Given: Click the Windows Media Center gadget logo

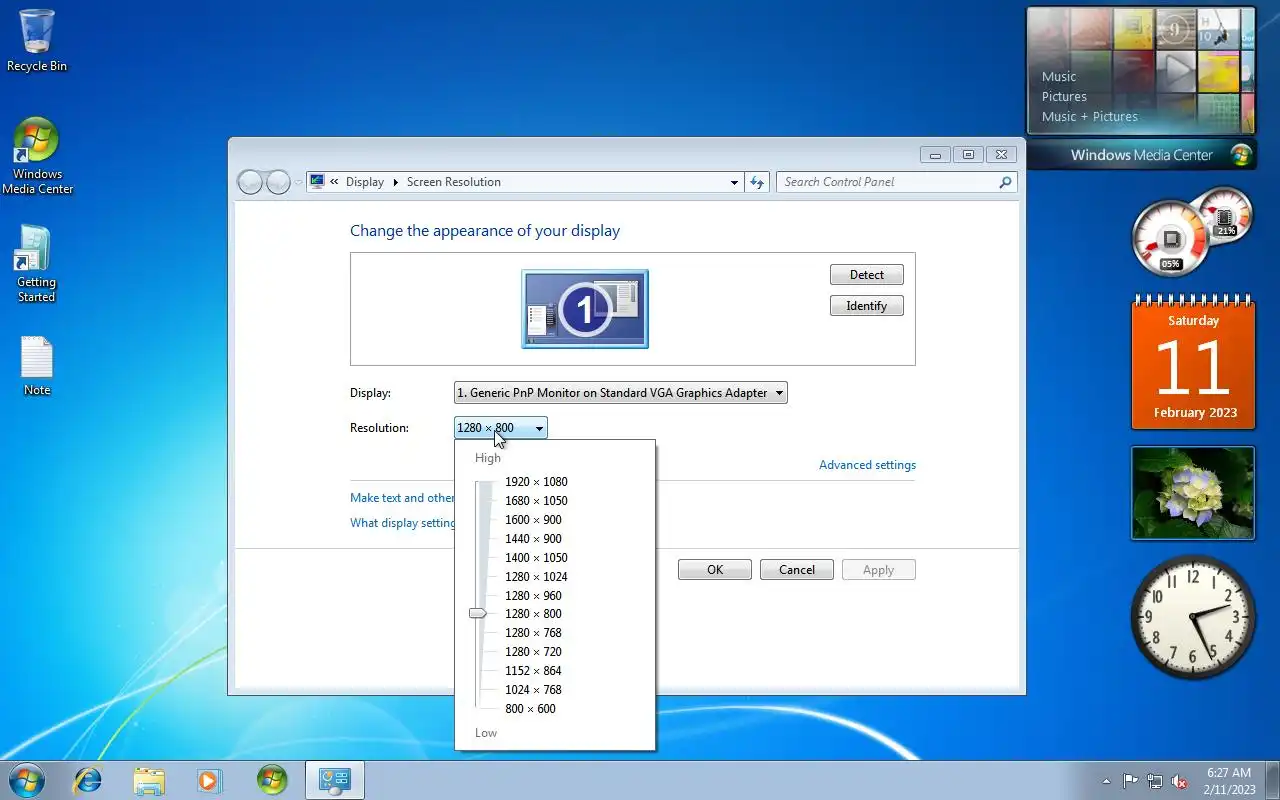Looking at the screenshot, I should (1241, 155).
